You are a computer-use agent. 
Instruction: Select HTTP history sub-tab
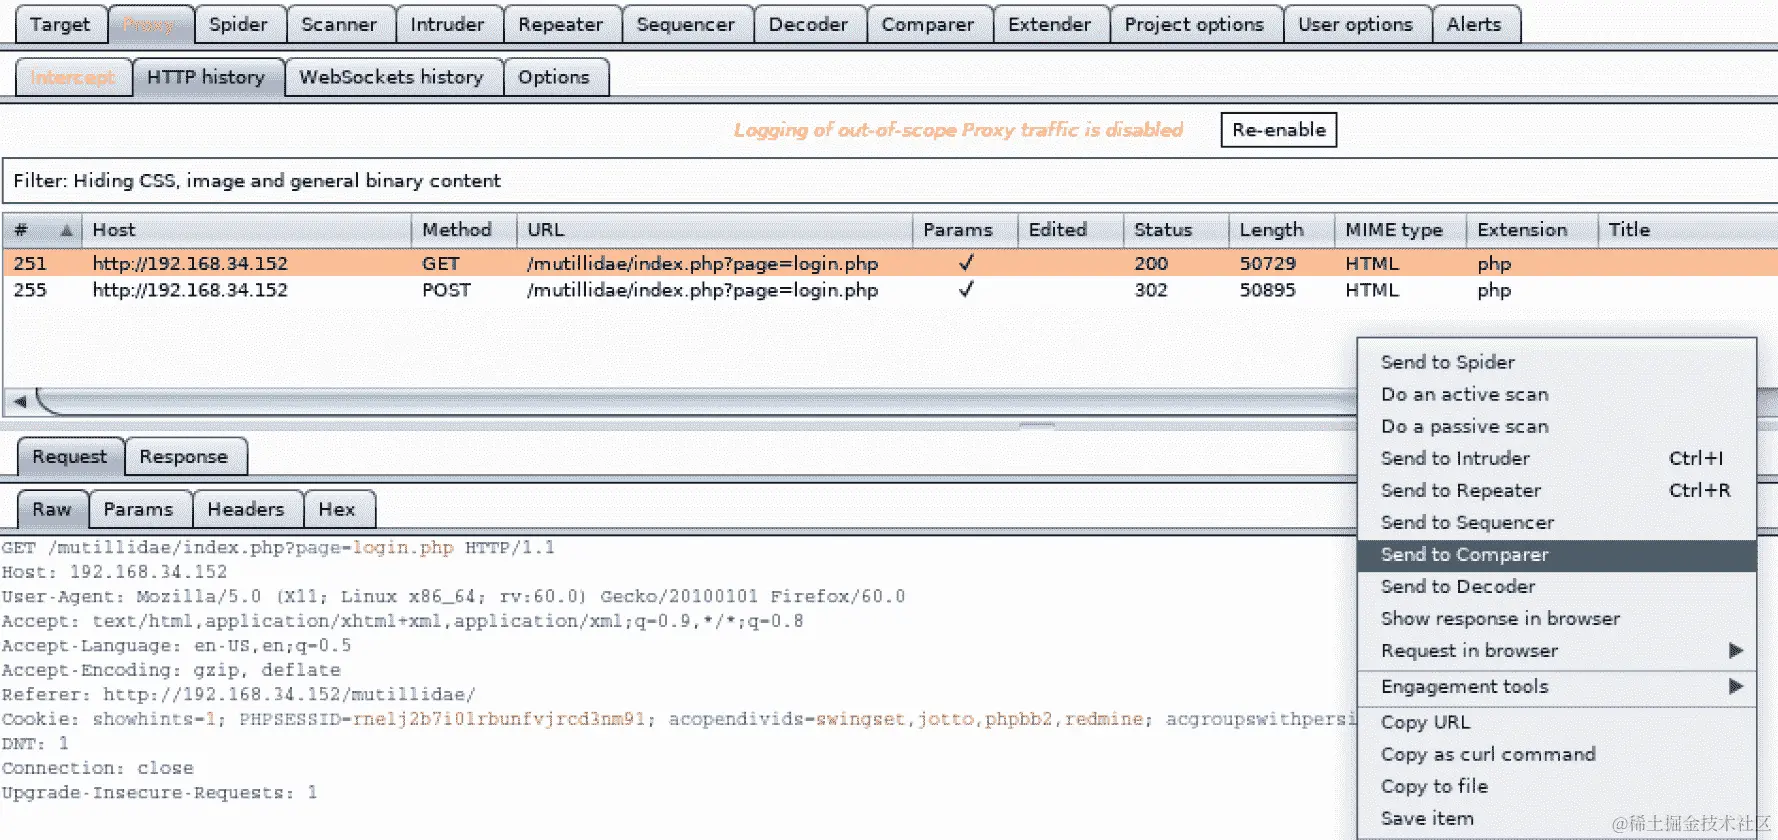coord(206,77)
